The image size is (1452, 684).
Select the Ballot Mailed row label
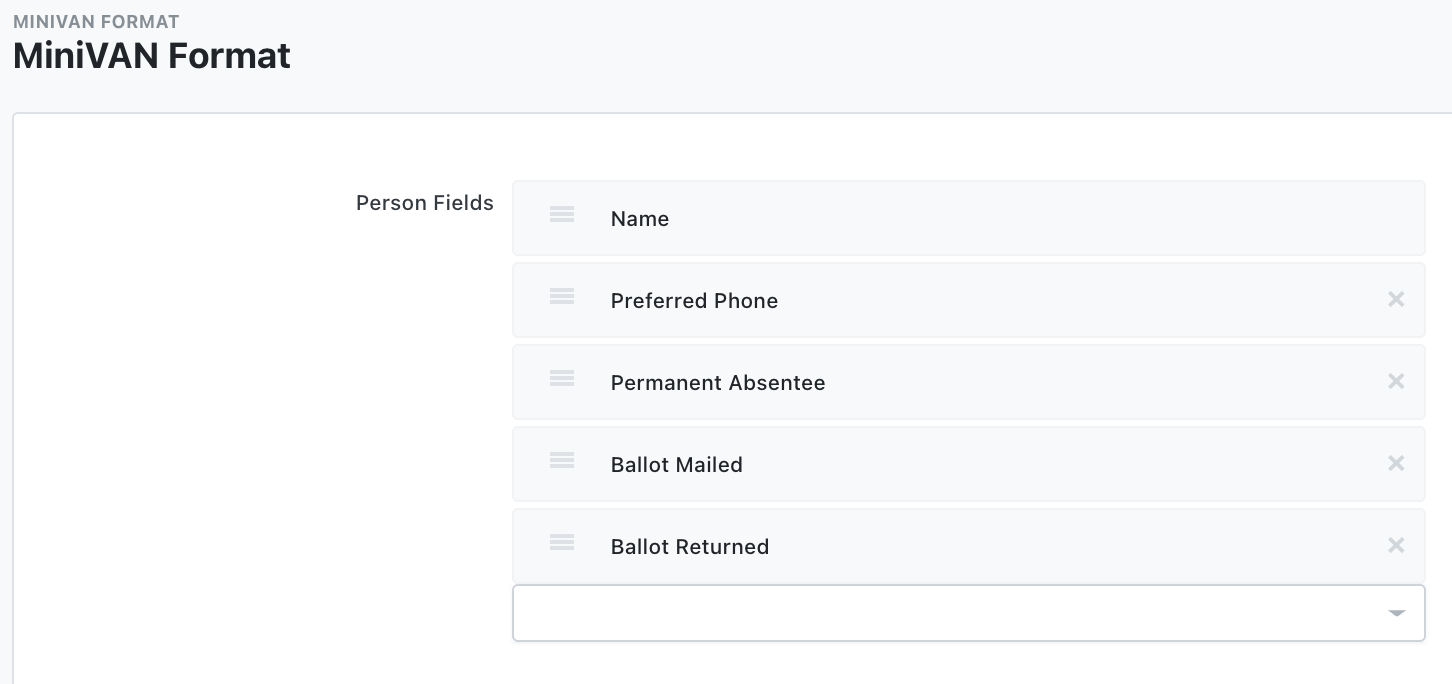pyautogui.click(x=676, y=465)
